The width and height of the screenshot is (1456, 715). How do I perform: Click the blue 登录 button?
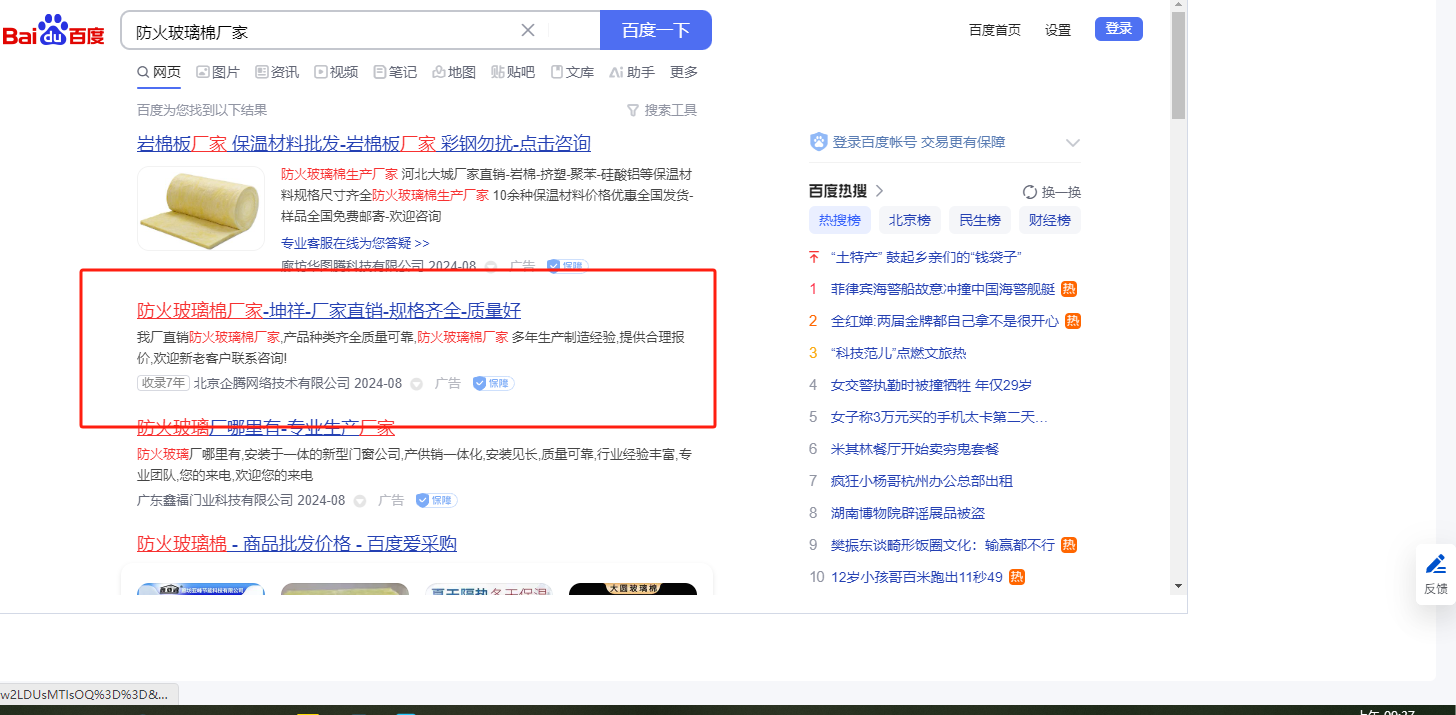[1118, 29]
